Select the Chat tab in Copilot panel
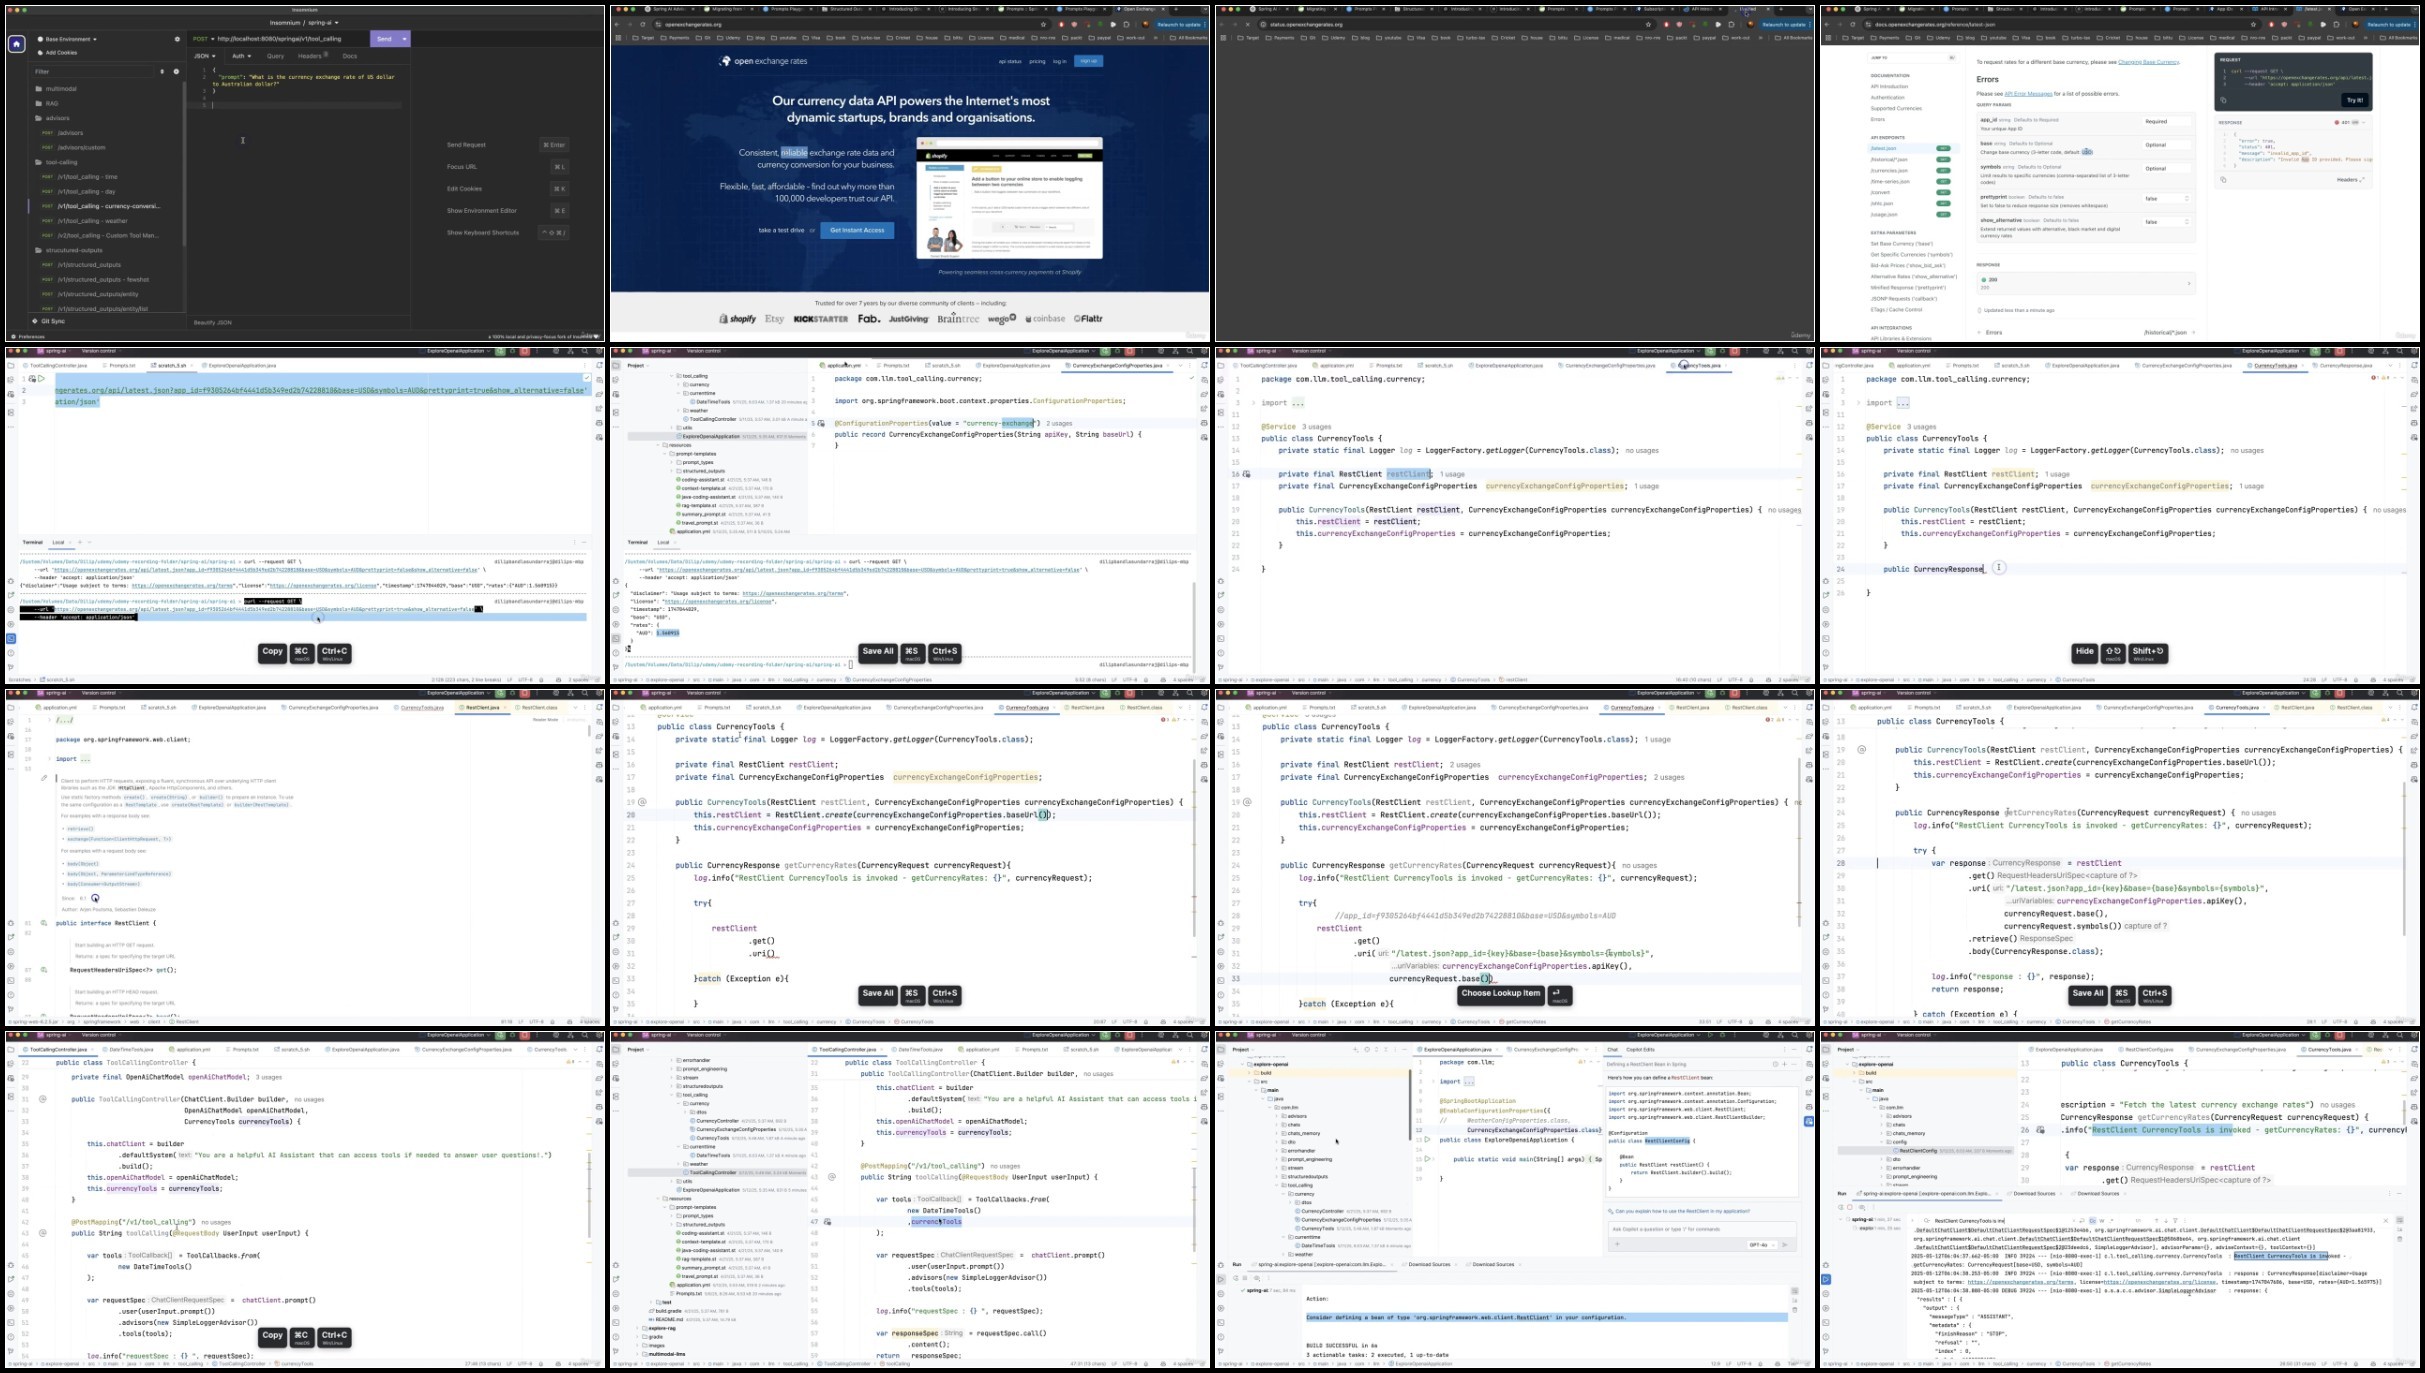 click(1612, 1050)
